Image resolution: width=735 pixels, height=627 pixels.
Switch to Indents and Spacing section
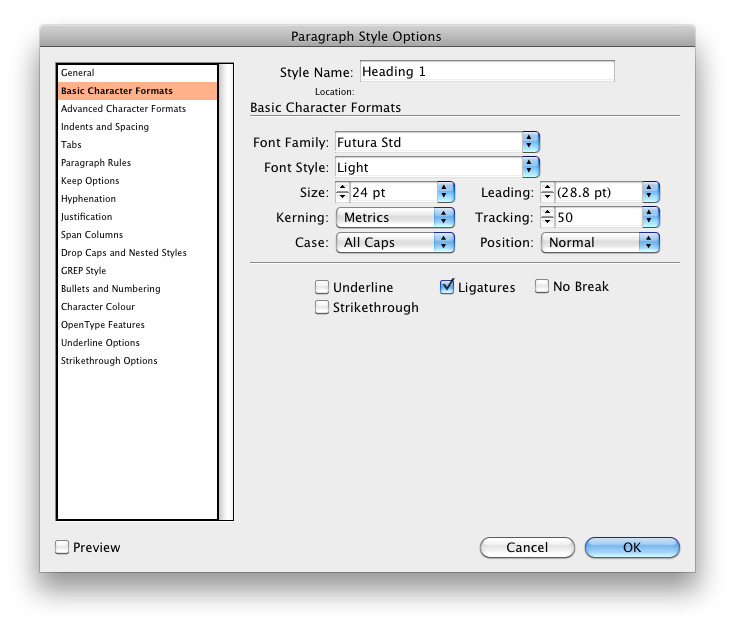coord(105,127)
